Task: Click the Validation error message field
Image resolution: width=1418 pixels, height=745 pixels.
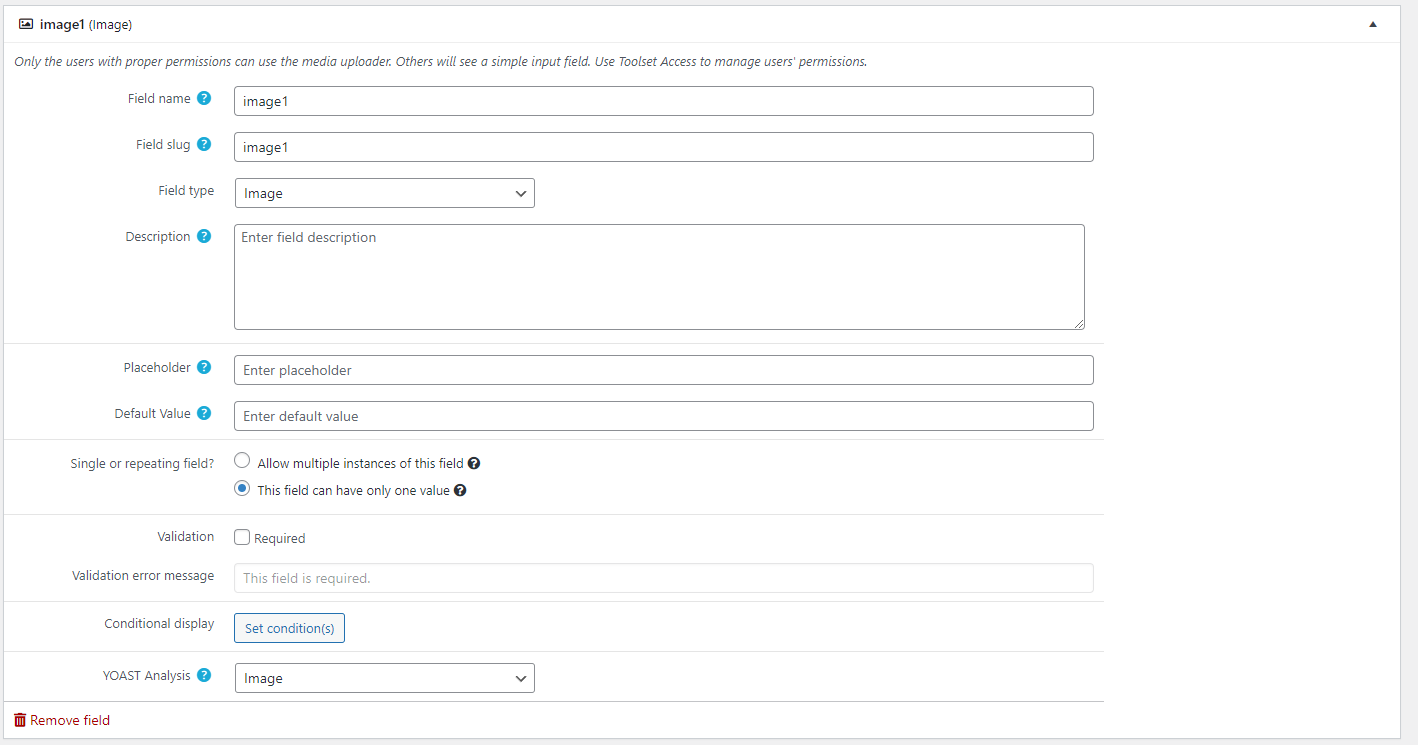Action: tap(663, 578)
